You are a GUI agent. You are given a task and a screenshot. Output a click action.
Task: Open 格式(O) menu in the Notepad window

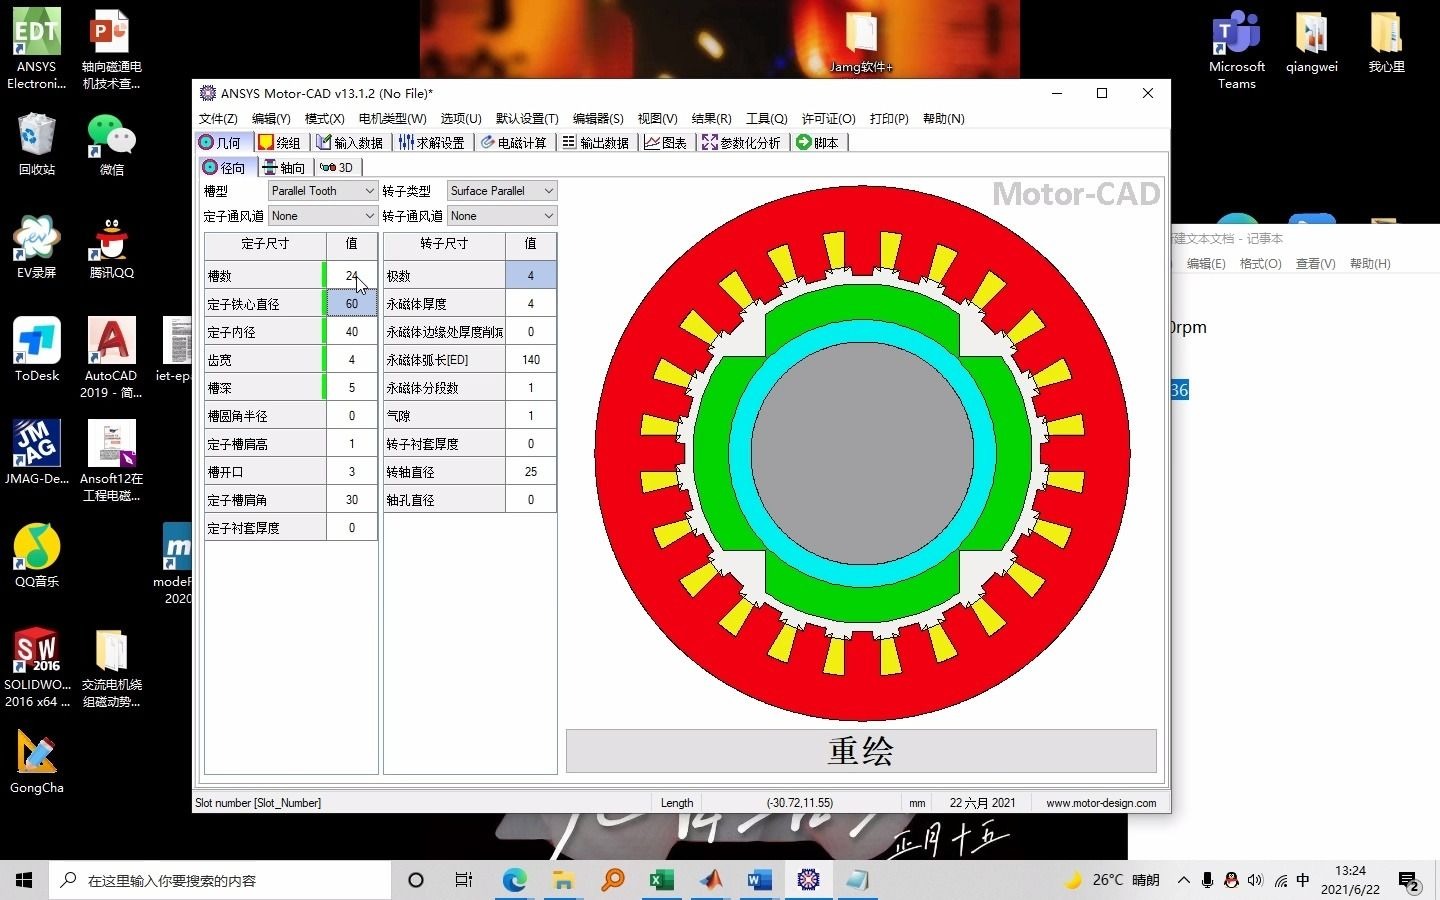point(1260,264)
